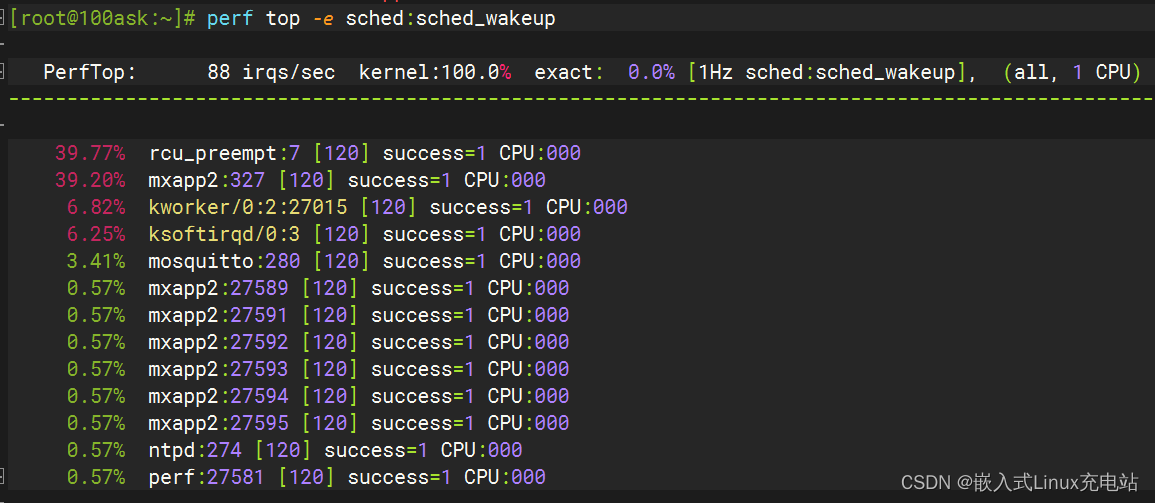Click the "mxapp2:27593" row entry
This screenshot has height=503, width=1155.
click(x=218, y=368)
